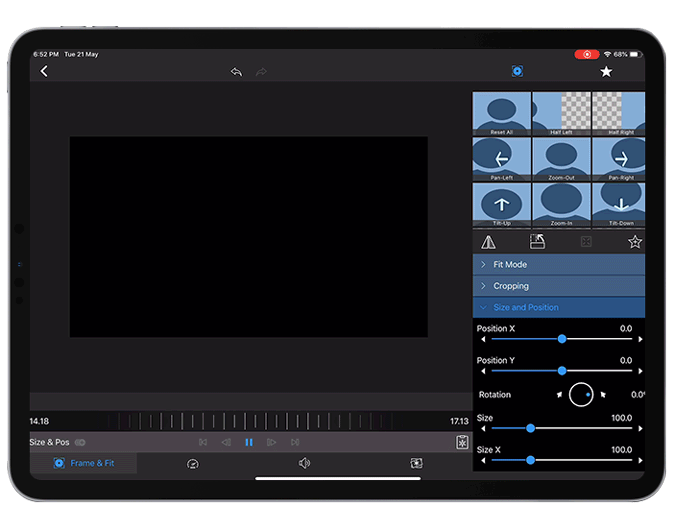This screenshot has width=675, height=530.
Task: Click the Position X value 0.0
Action: [x=626, y=329]
